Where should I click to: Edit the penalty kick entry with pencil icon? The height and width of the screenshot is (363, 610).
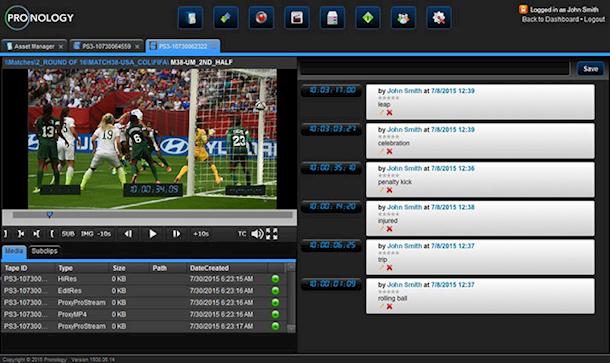[x=381, y=190]
